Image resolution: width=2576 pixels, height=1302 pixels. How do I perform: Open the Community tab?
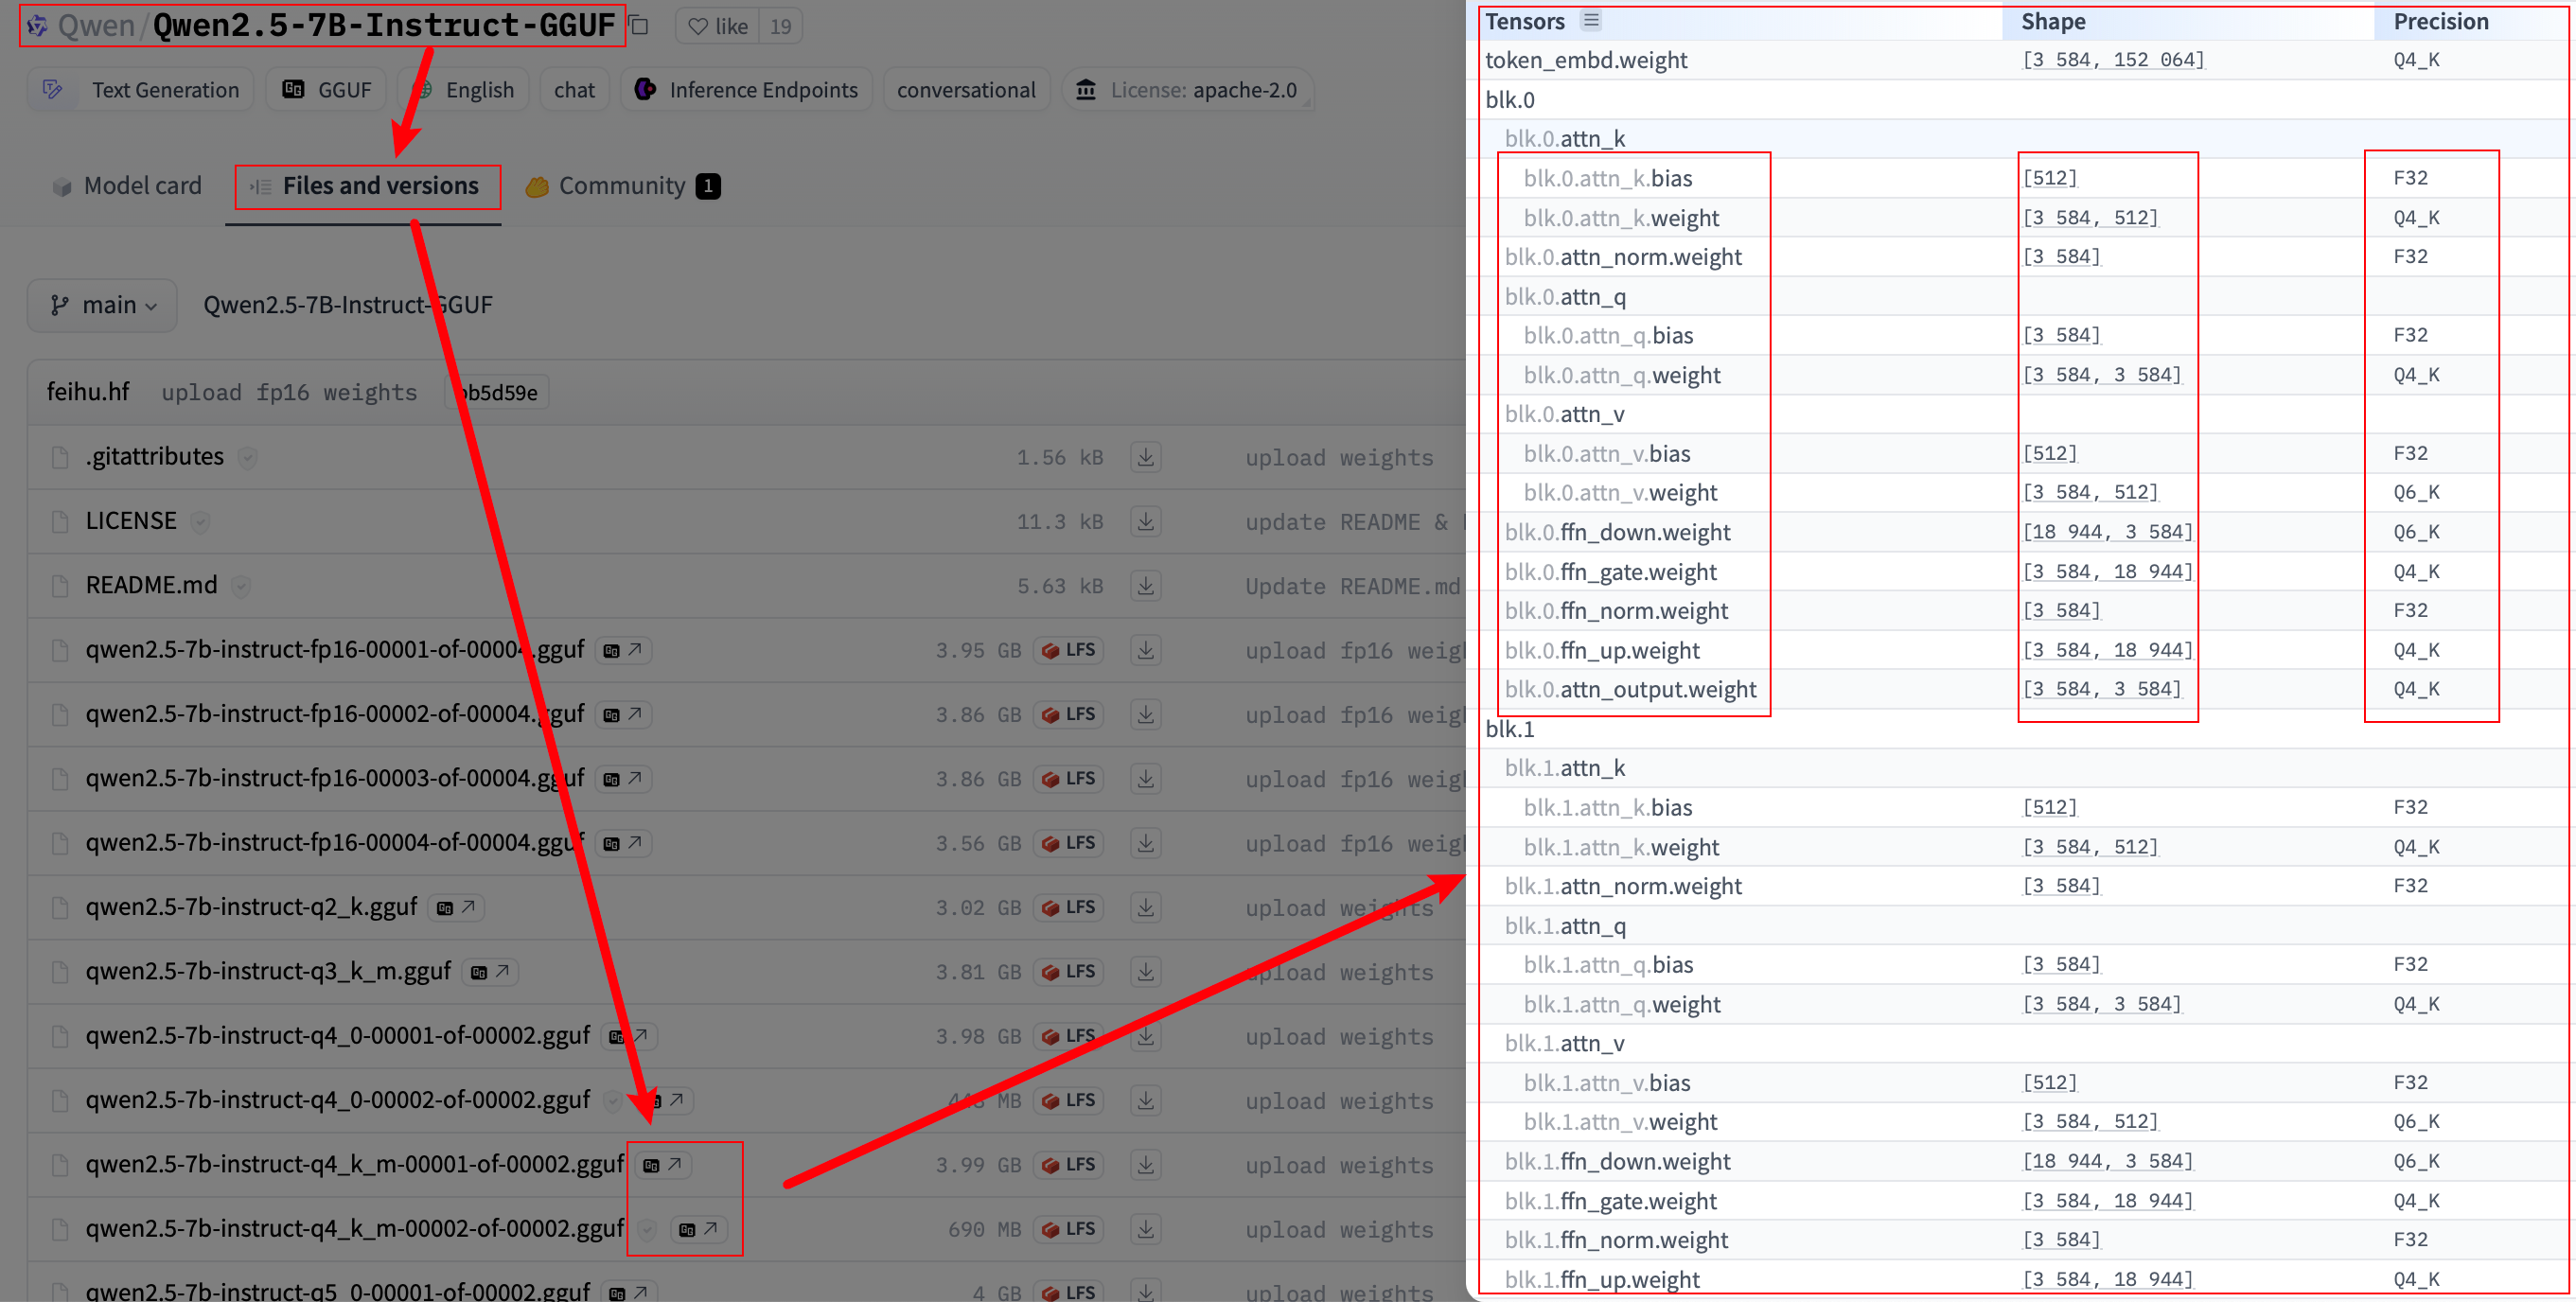point(622,186)
